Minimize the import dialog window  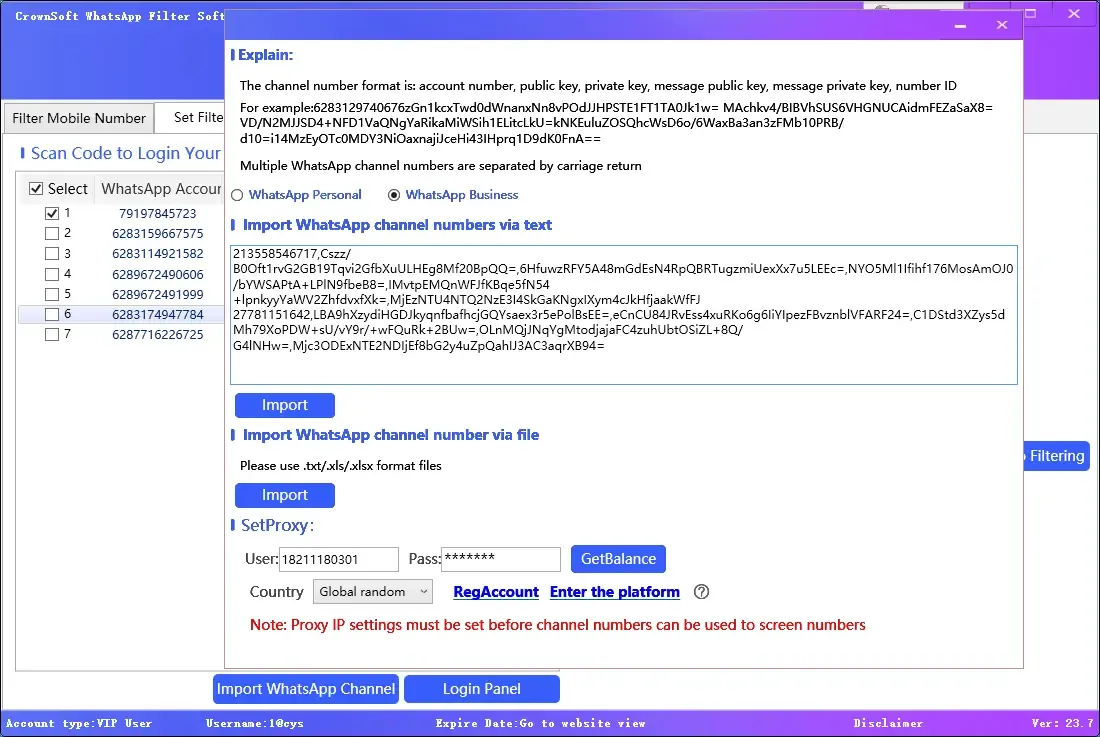click(960, 25)
